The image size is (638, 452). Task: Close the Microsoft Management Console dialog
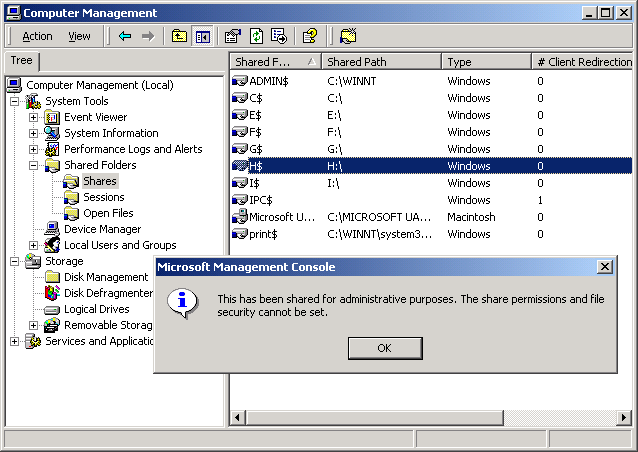coord(604,267)
